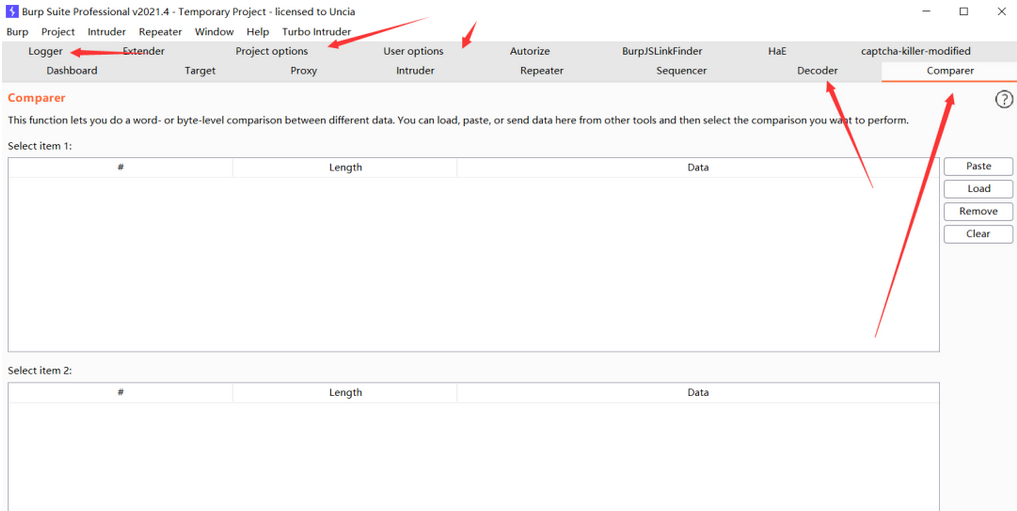Maximize the Burp Suite window

(x=964, y=11)
